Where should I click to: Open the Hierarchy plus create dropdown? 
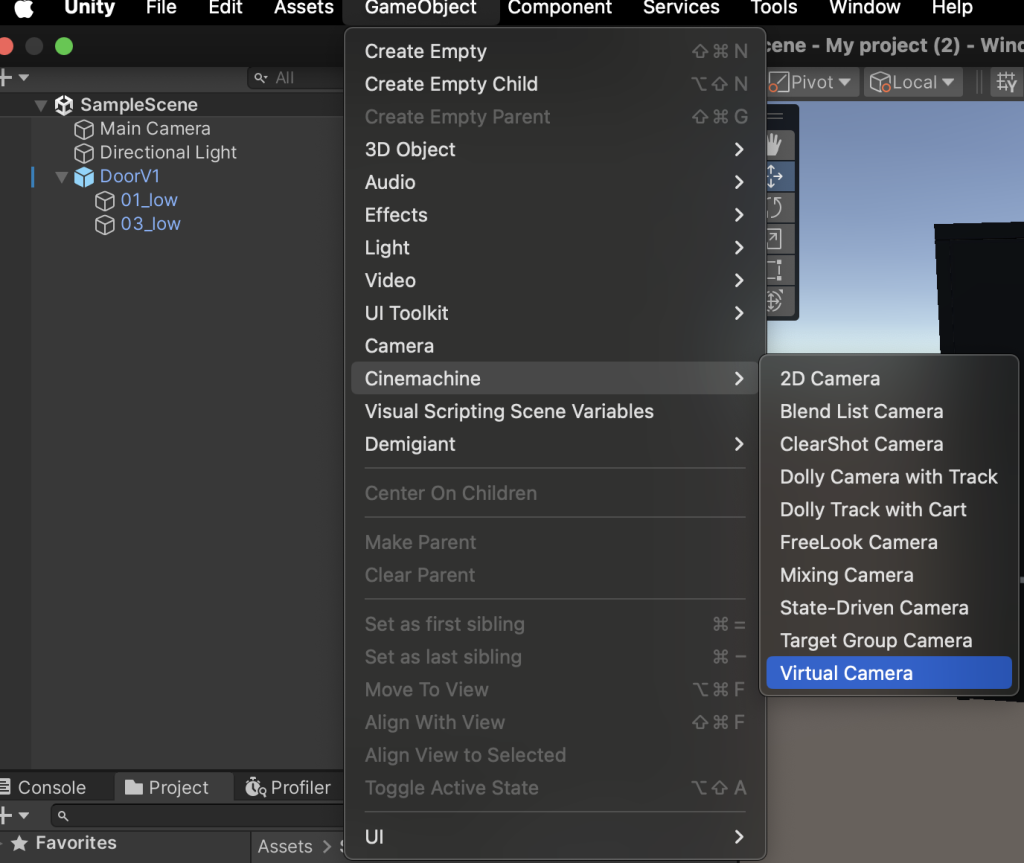point(14,78)
